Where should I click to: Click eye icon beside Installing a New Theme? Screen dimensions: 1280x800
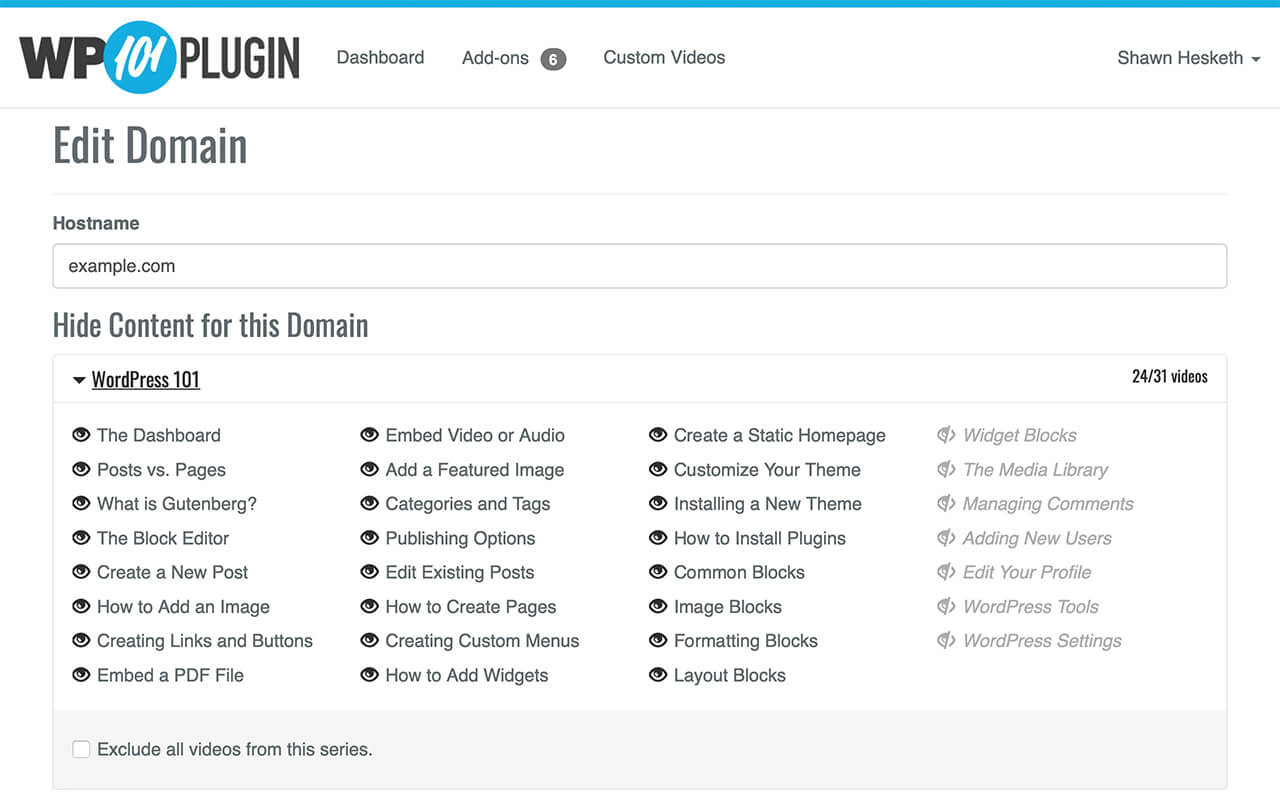pyautogui.click(x=658, y=504)
